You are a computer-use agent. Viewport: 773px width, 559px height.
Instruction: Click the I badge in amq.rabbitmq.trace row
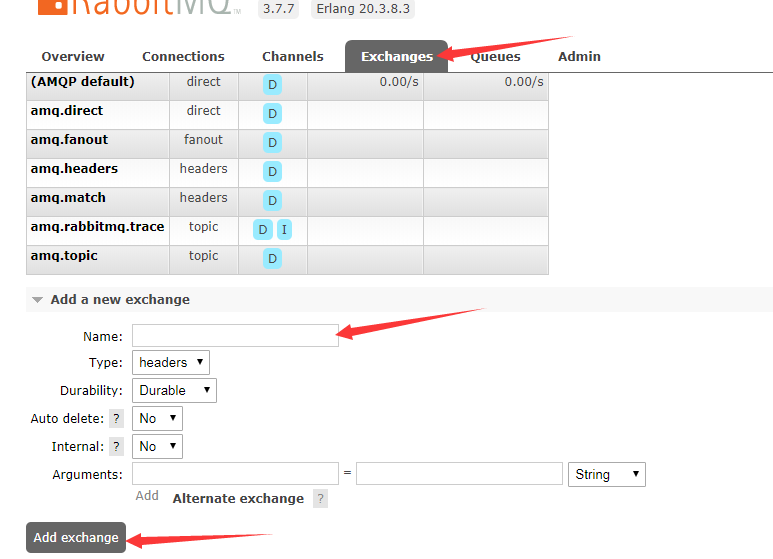click(x=284, y=230)
